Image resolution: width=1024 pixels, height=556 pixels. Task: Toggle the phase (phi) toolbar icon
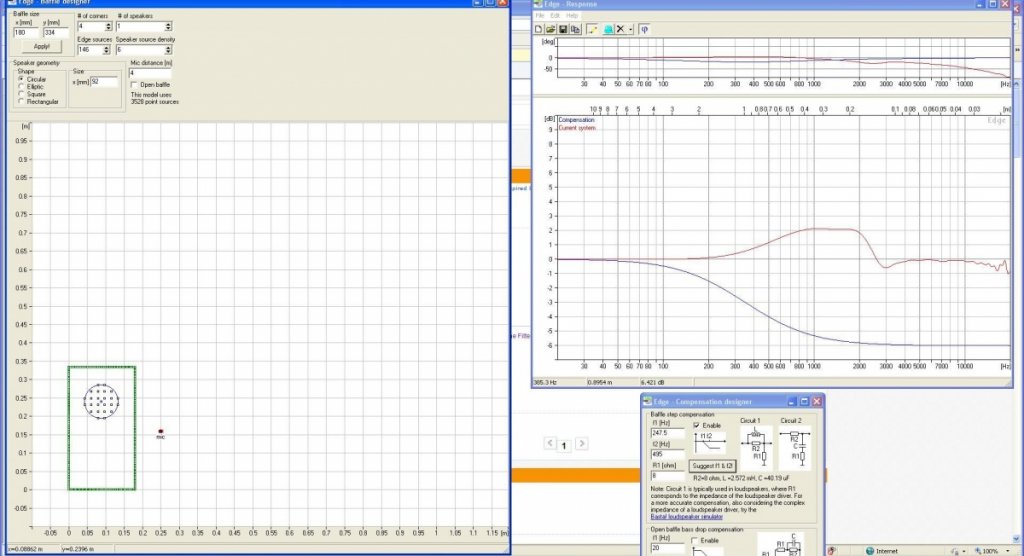pos(644,29)
